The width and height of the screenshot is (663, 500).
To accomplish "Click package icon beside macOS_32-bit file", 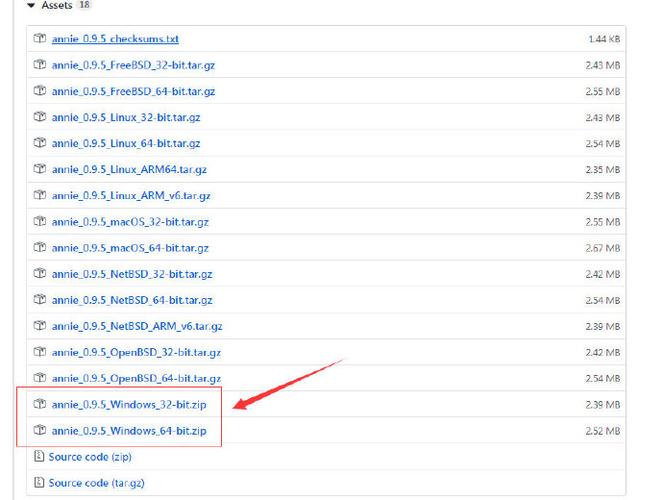I will [x=39, y=221].
